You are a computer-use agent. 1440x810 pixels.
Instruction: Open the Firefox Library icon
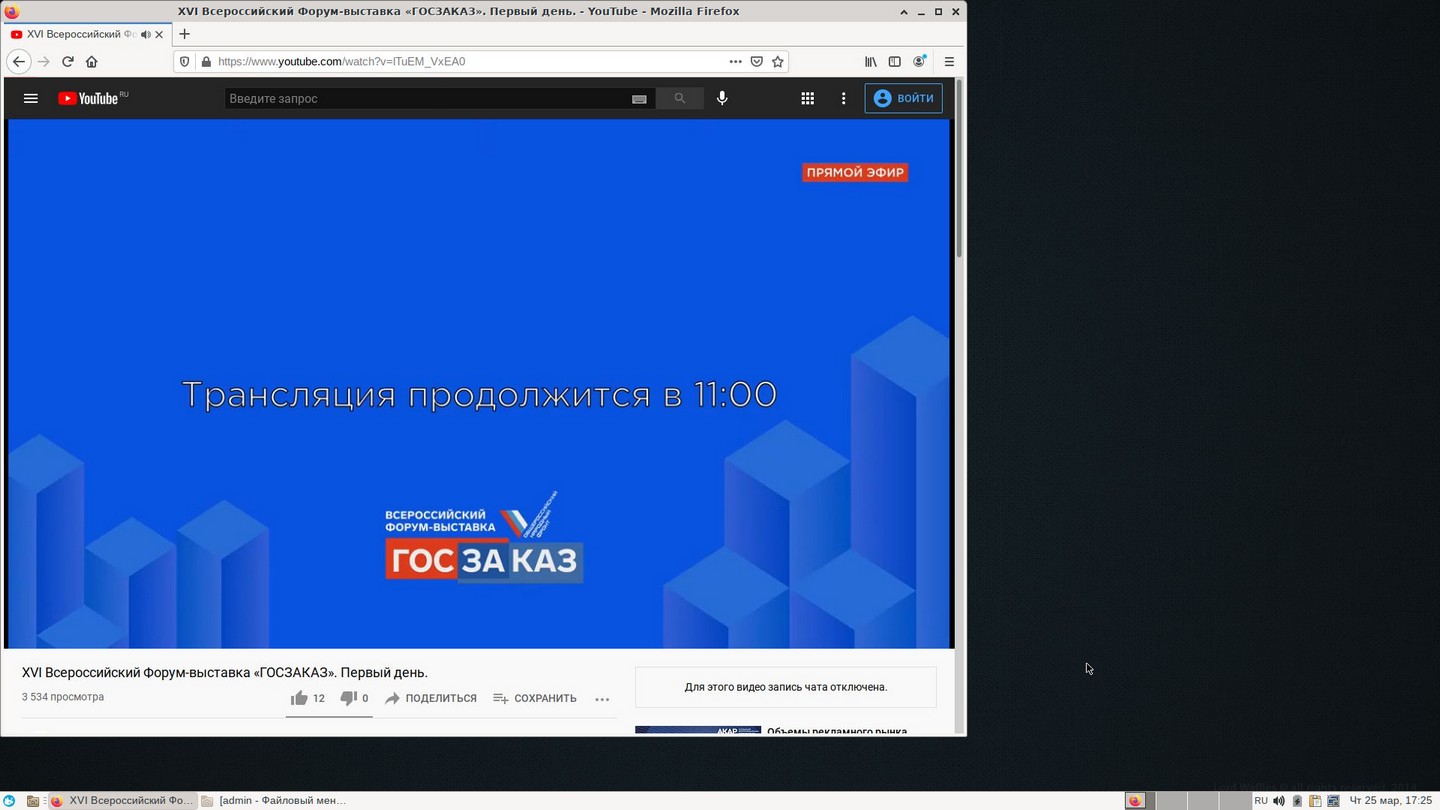tap(871, 61)
